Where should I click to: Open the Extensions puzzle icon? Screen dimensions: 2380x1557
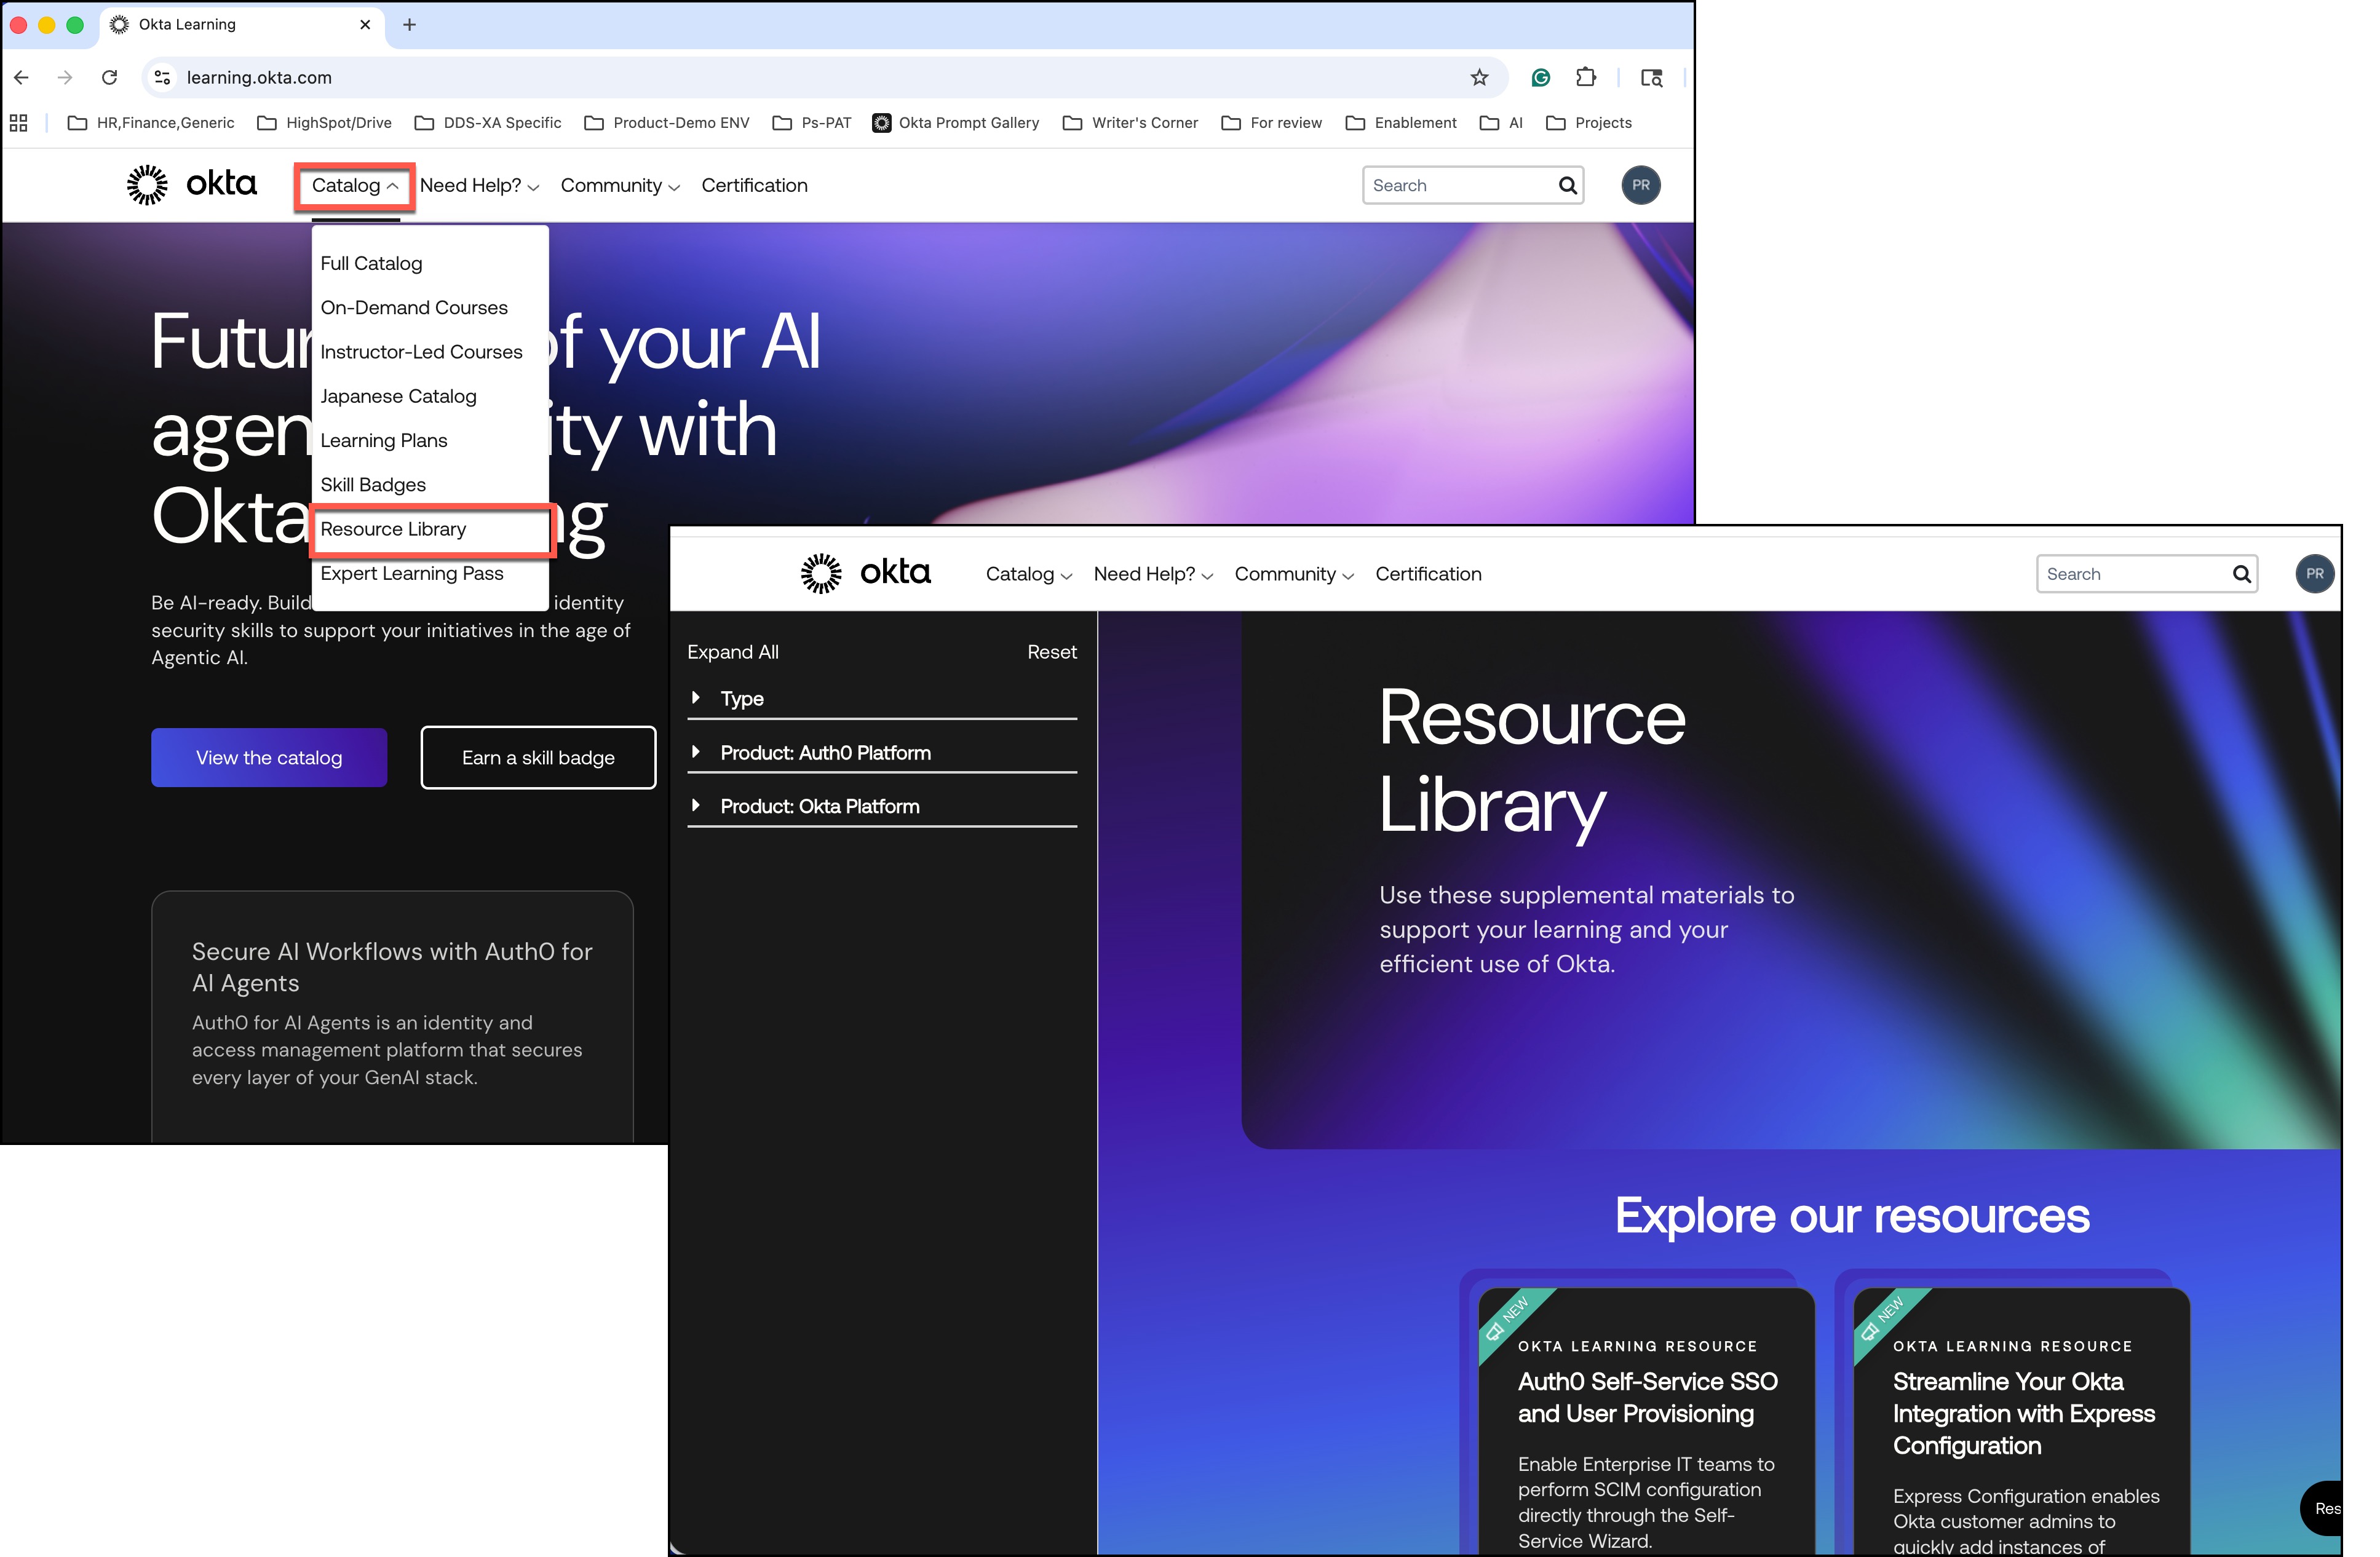pyautogui.click(x=1586, y=77)
